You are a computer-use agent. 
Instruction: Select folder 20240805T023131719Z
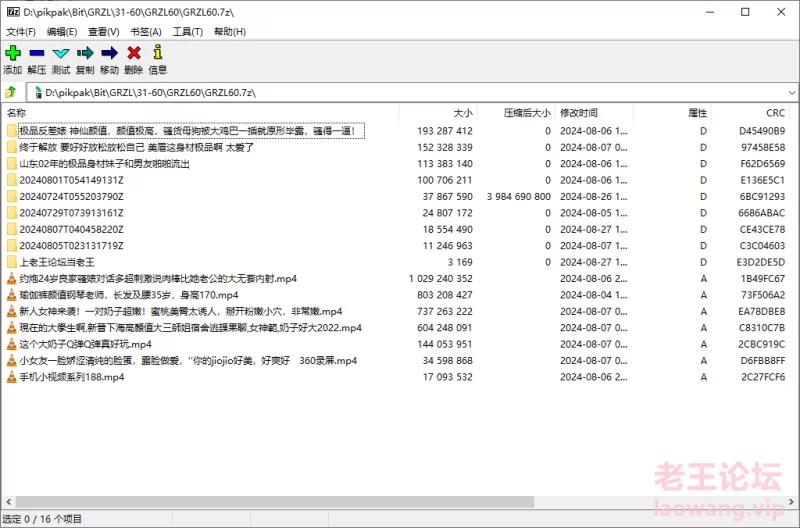pyautogui.click(x=71, y=245)
